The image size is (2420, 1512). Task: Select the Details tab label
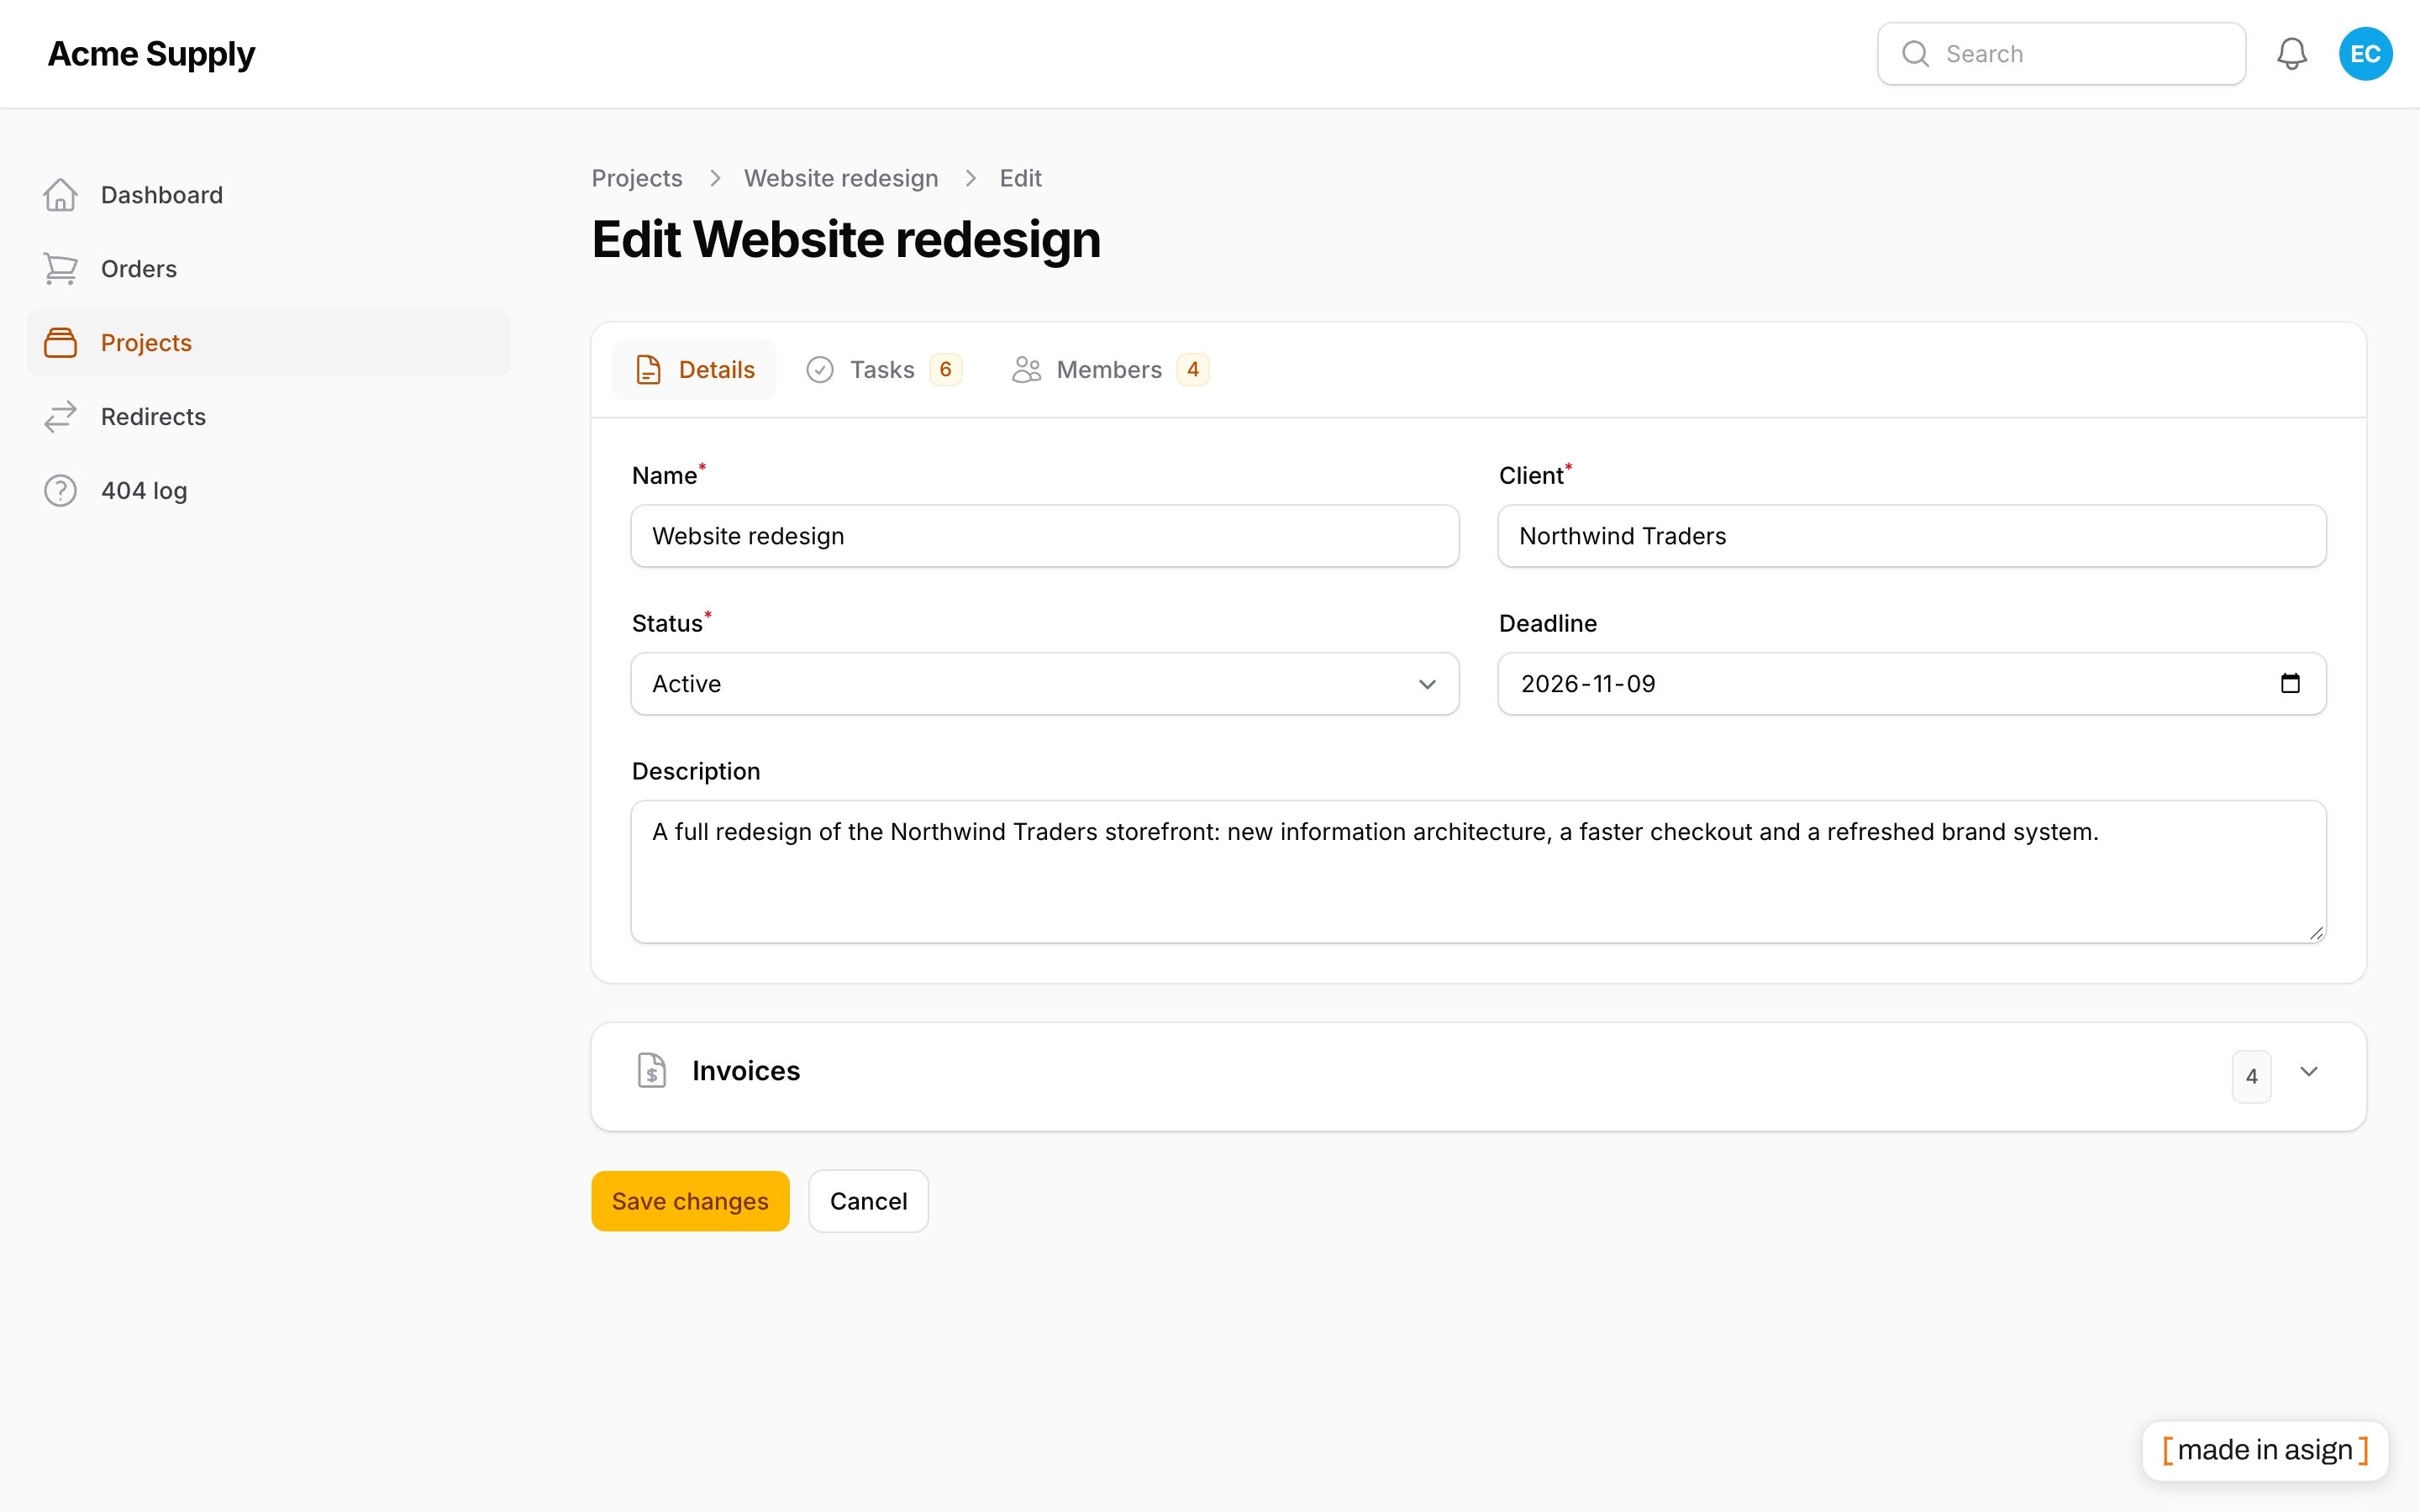pyautogui.click(x=716, y=370)
